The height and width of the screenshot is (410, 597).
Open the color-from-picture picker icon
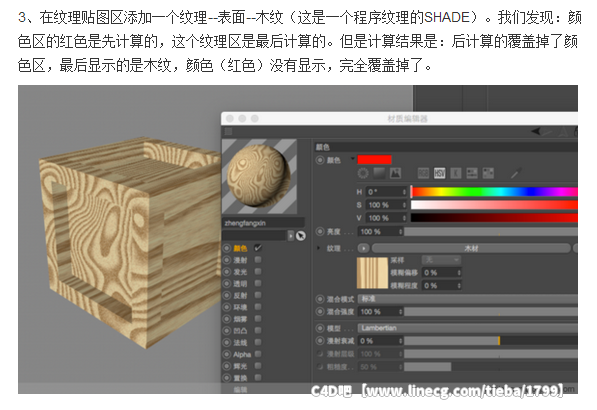(x=396, y=174)
